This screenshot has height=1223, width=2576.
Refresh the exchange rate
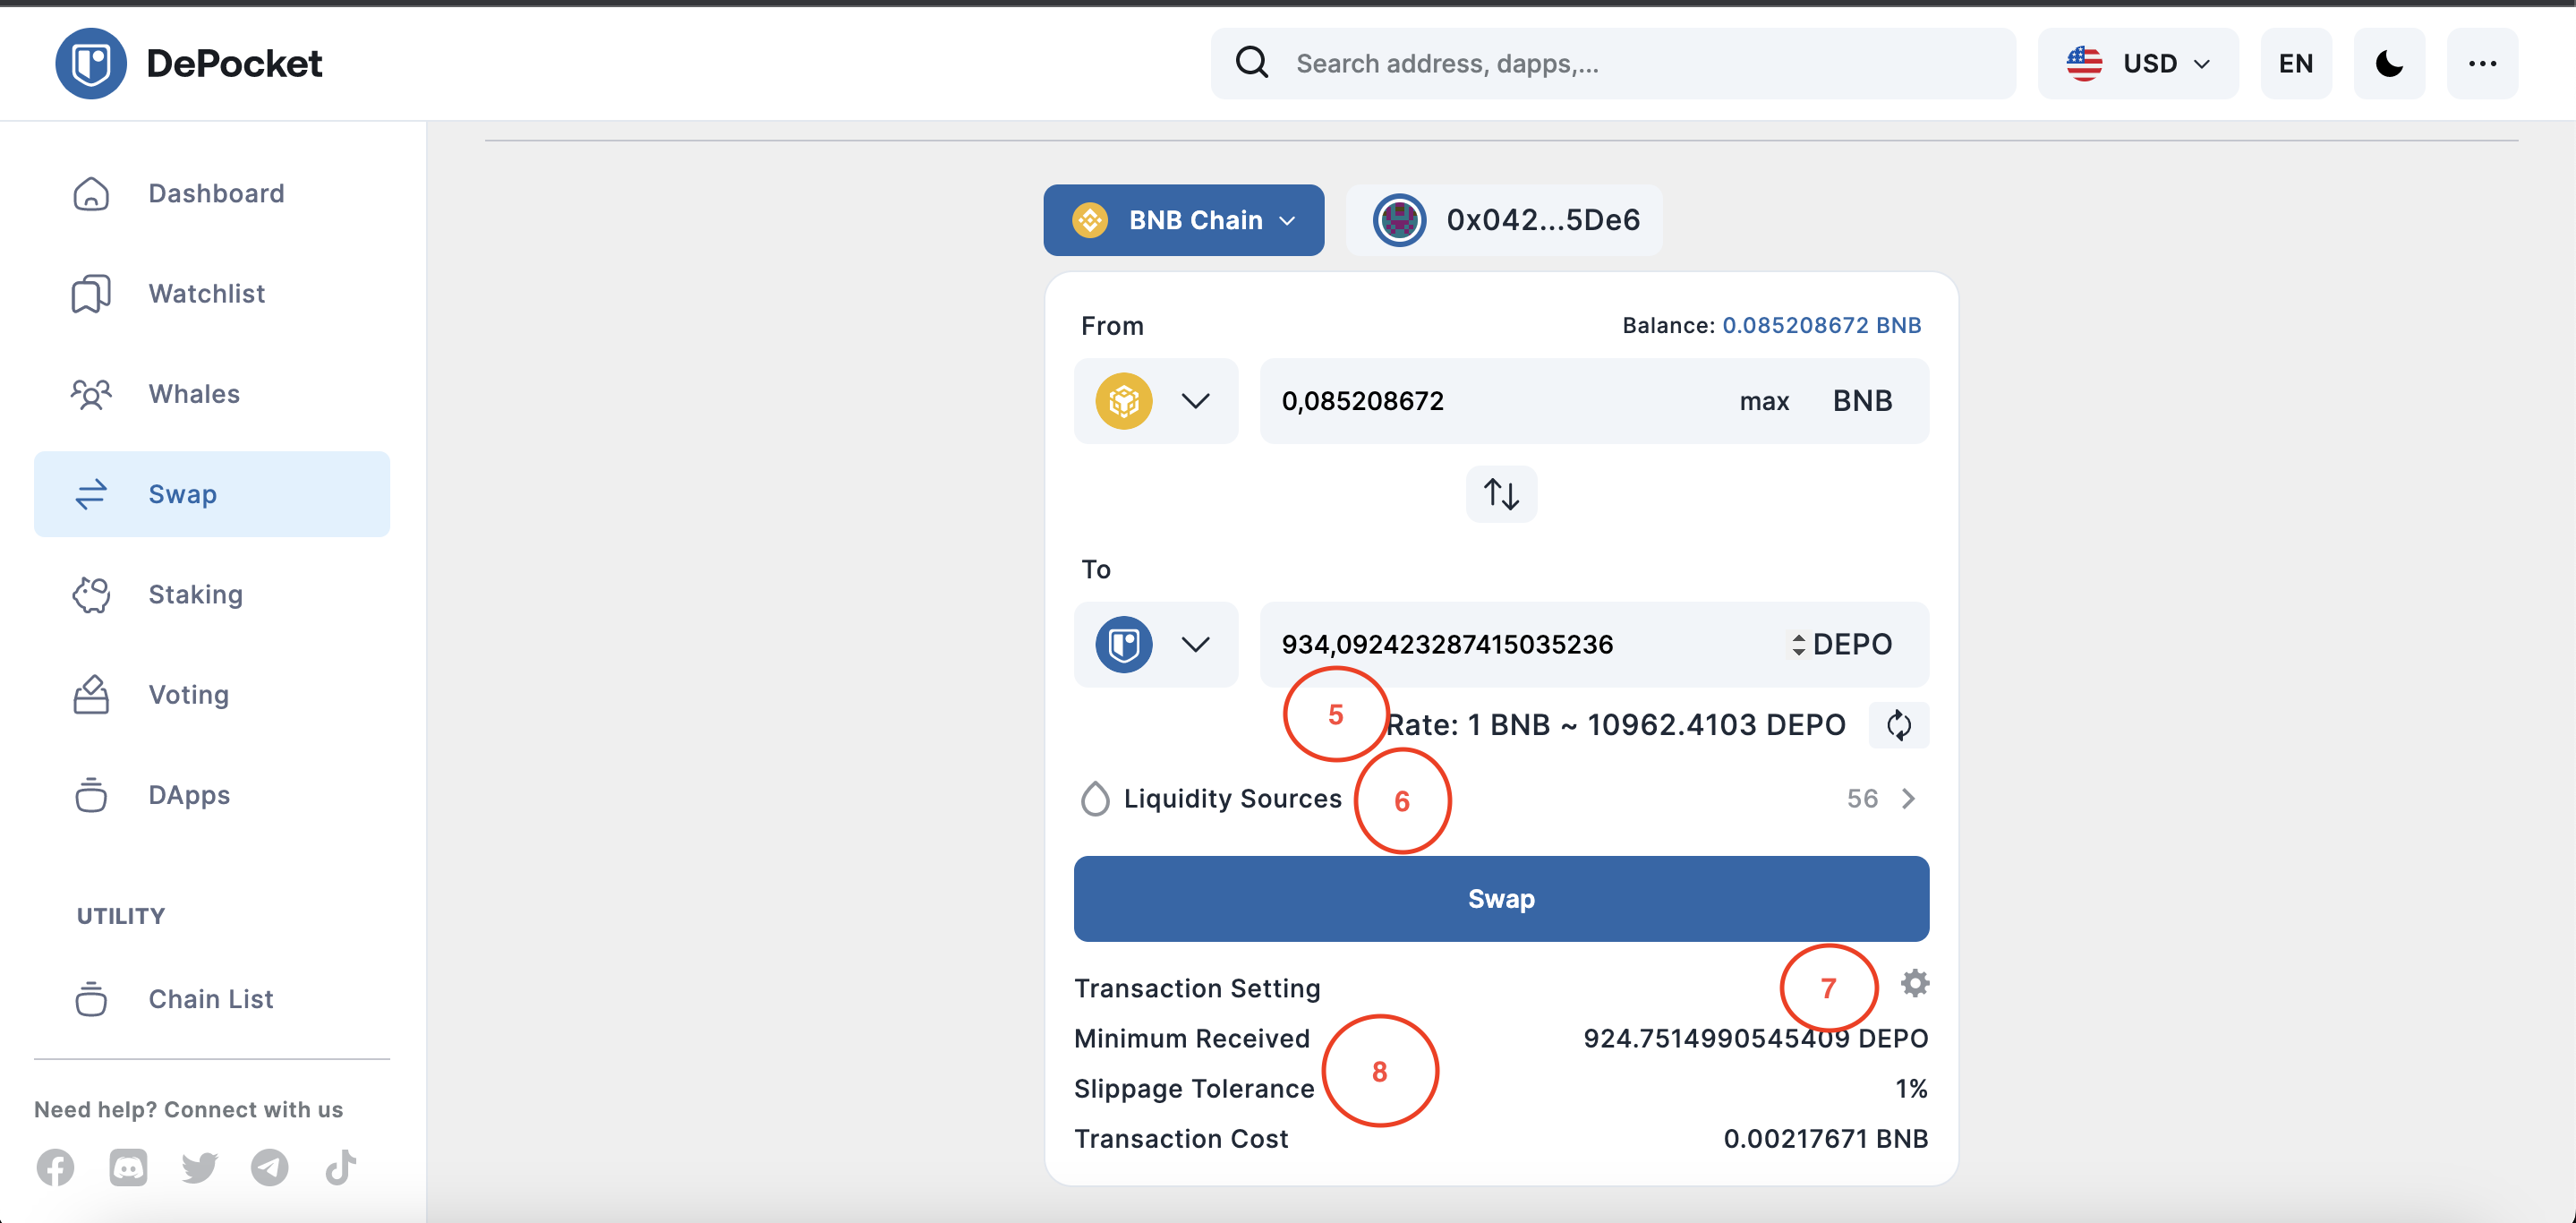1898,724
